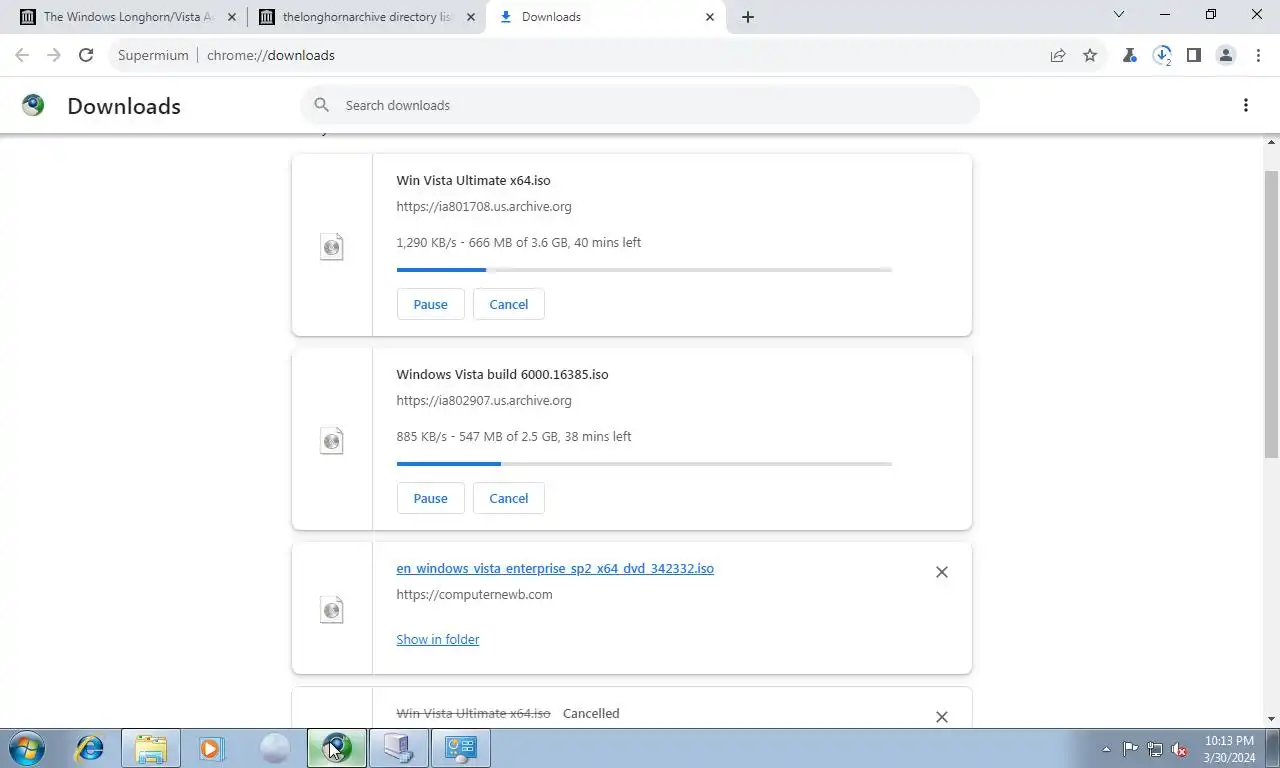Click the network tray icon
This screenshot has width=1280, height=768.
pyautogui.click(x=1155, y=749)
